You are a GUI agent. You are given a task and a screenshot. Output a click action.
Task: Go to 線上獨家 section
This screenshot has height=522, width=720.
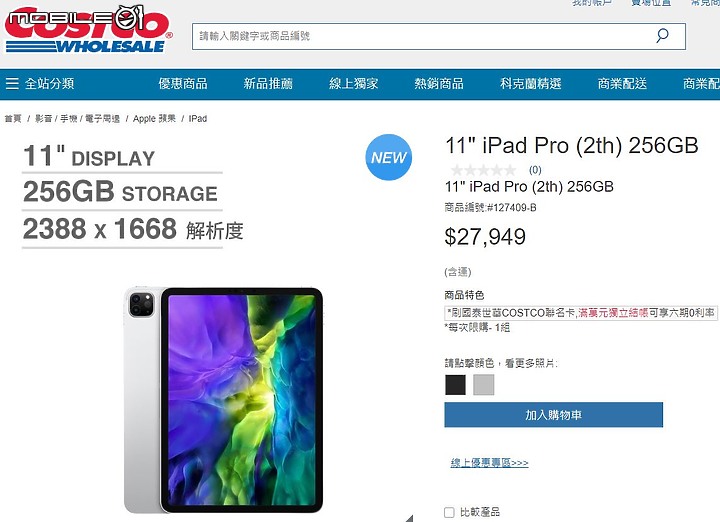[x=354, y=84]
